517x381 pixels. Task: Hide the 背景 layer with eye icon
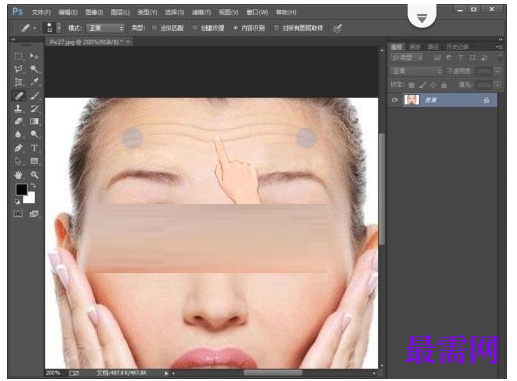coord(395,100)
